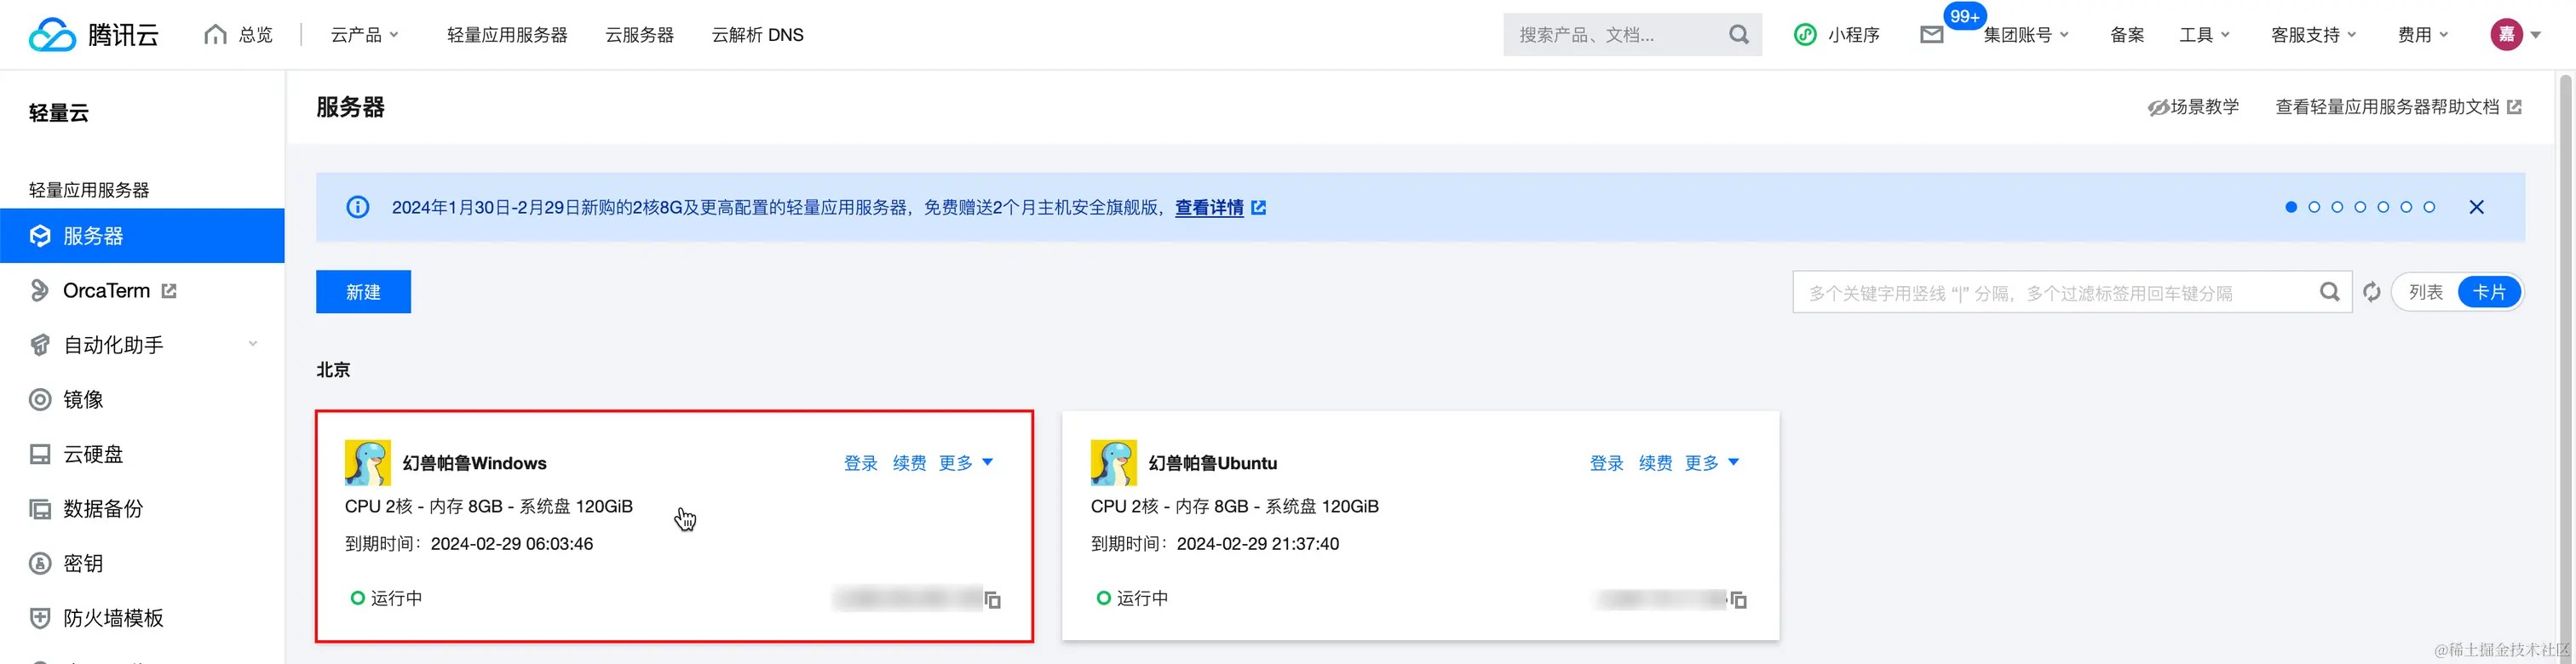
Task: Open the 总览 overview home link
Action: (238, 35)
